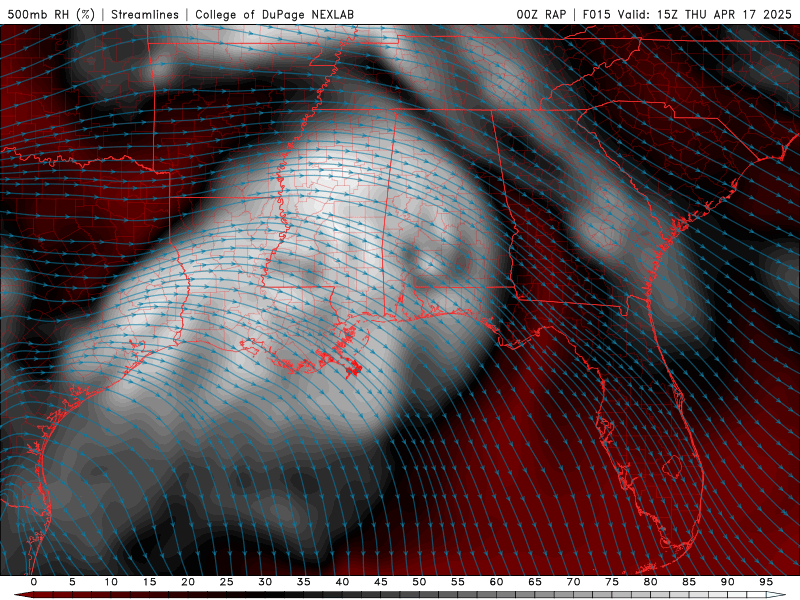Image resolution: width=800 pixels, height=600 pixels.
Task: Click the colorbar label "15"
Action: (149, 582)
